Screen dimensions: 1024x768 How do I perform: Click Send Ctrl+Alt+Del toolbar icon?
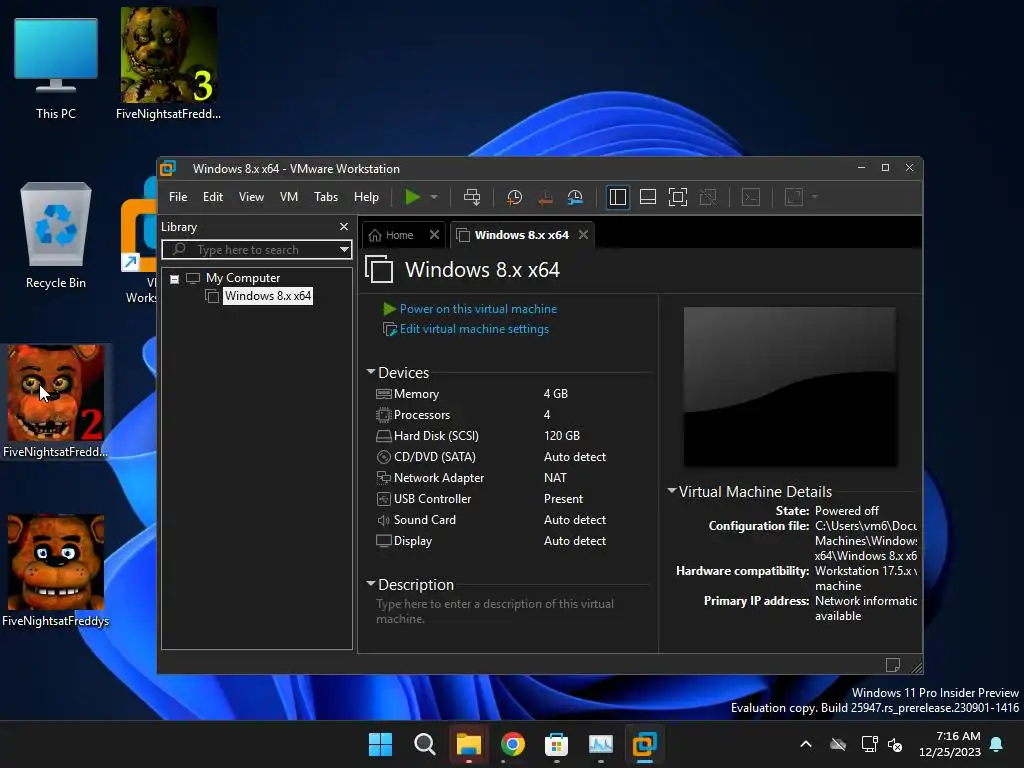tap(472, 197)
